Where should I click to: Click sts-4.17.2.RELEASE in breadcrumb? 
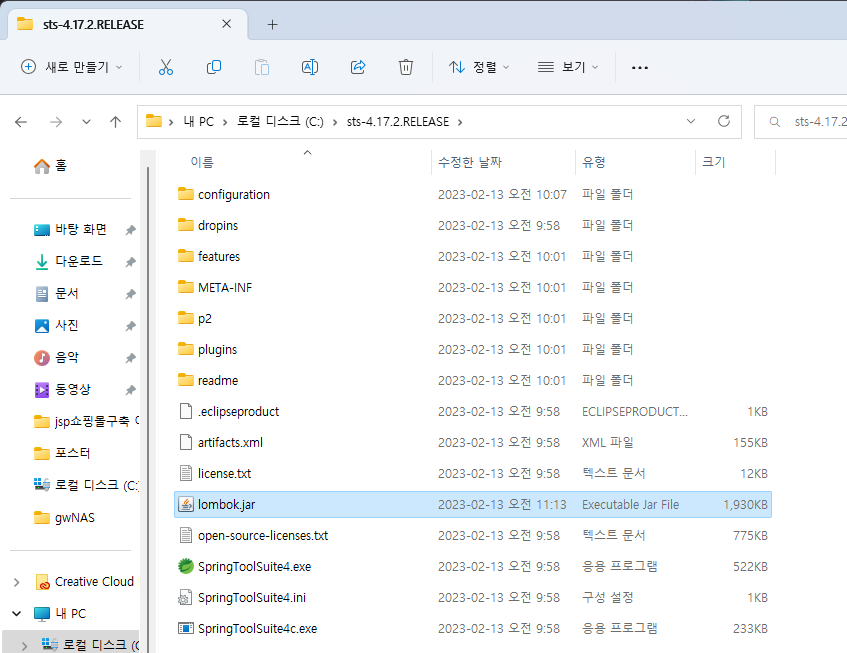[398, 122]
